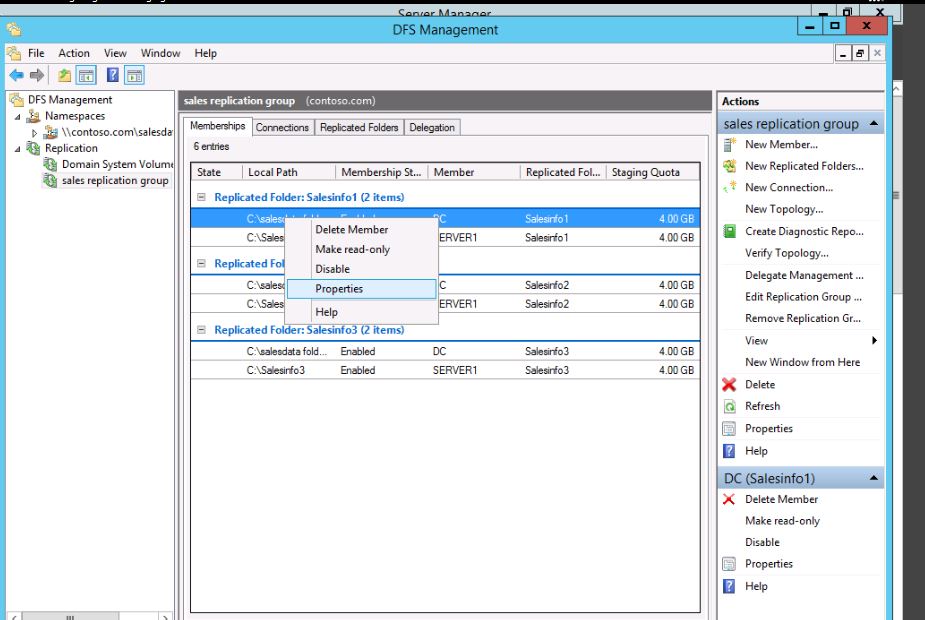This screenshot has width=925, height=620.
Task: Click the New Connection icon in Actions
Action: point(730,187)
